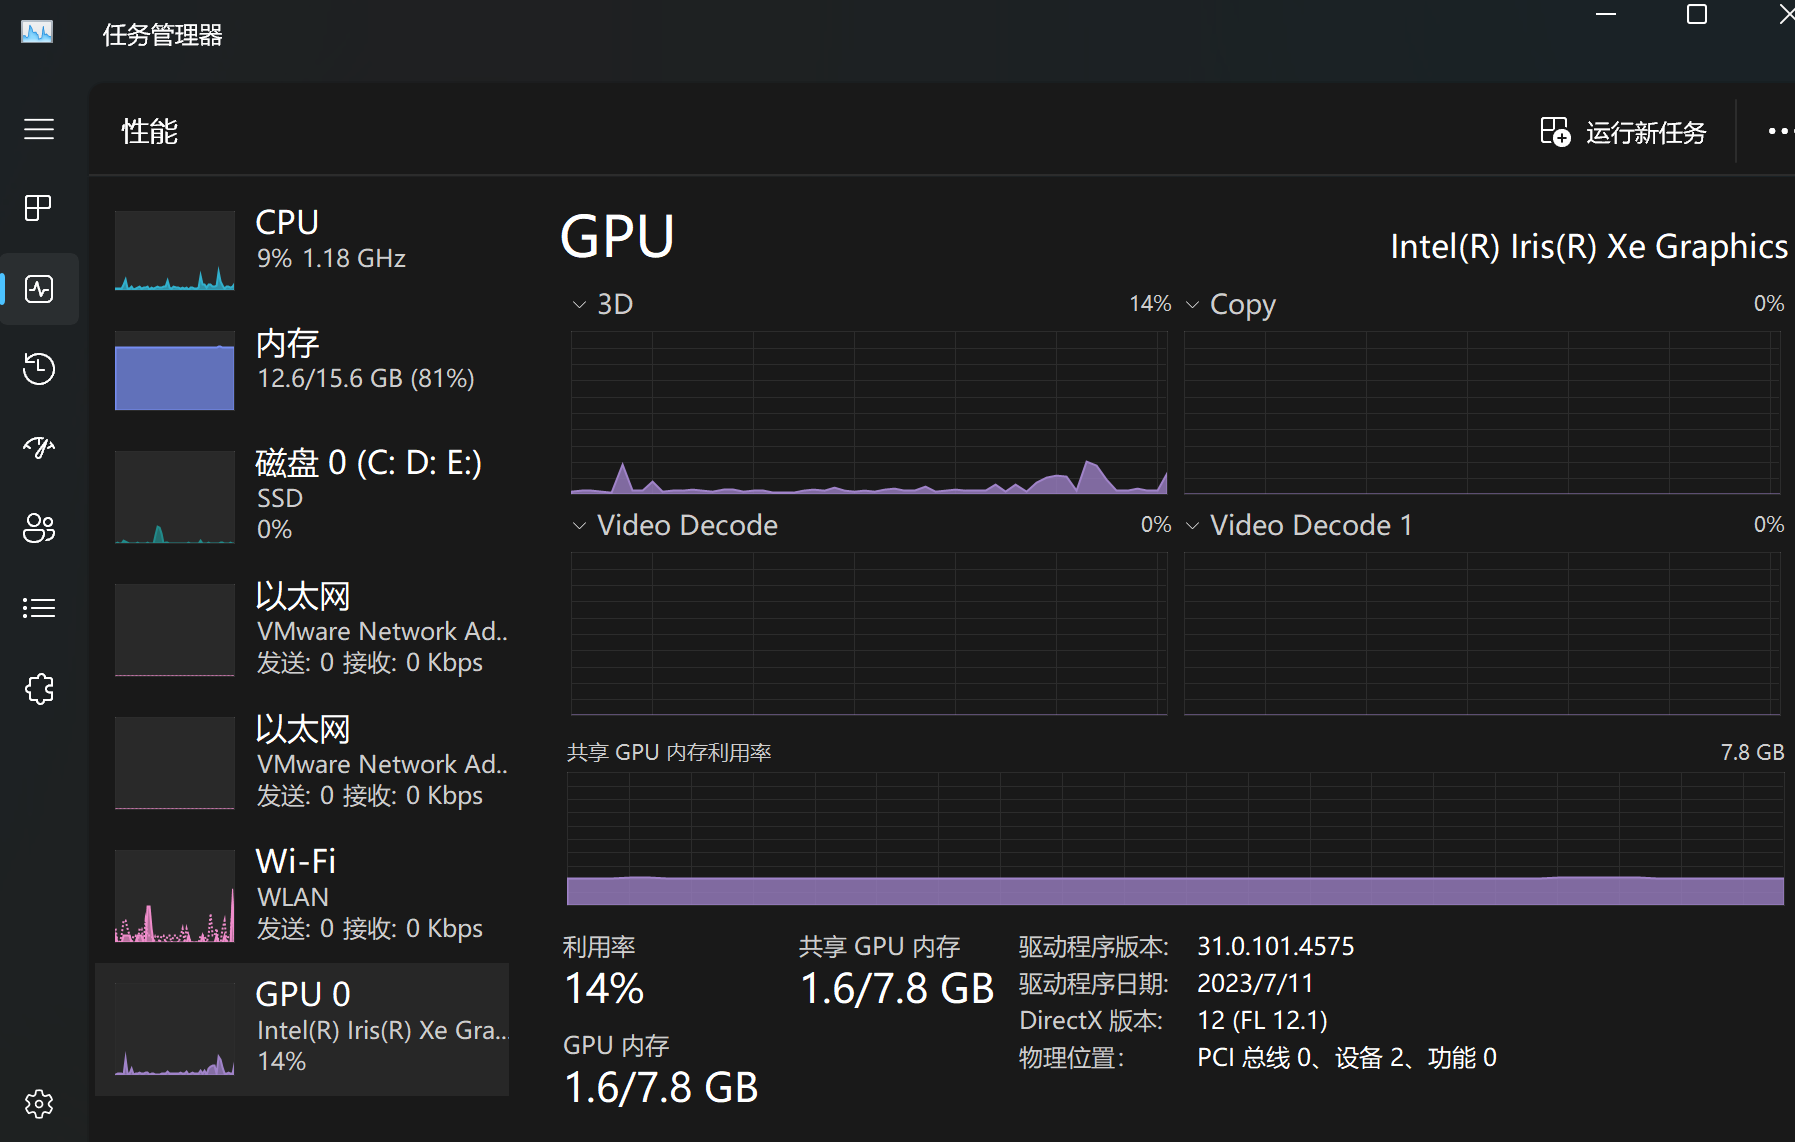1795x1142 pixels.
Task: Select the GPU 0 Intel Iris item
Action: [302, 1029]
